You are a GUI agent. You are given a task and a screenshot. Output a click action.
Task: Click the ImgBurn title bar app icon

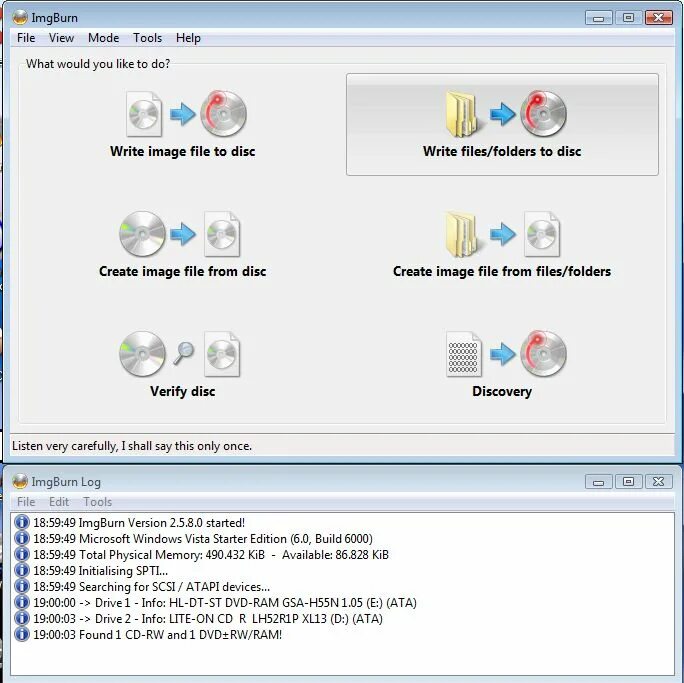tap(20, 17)
